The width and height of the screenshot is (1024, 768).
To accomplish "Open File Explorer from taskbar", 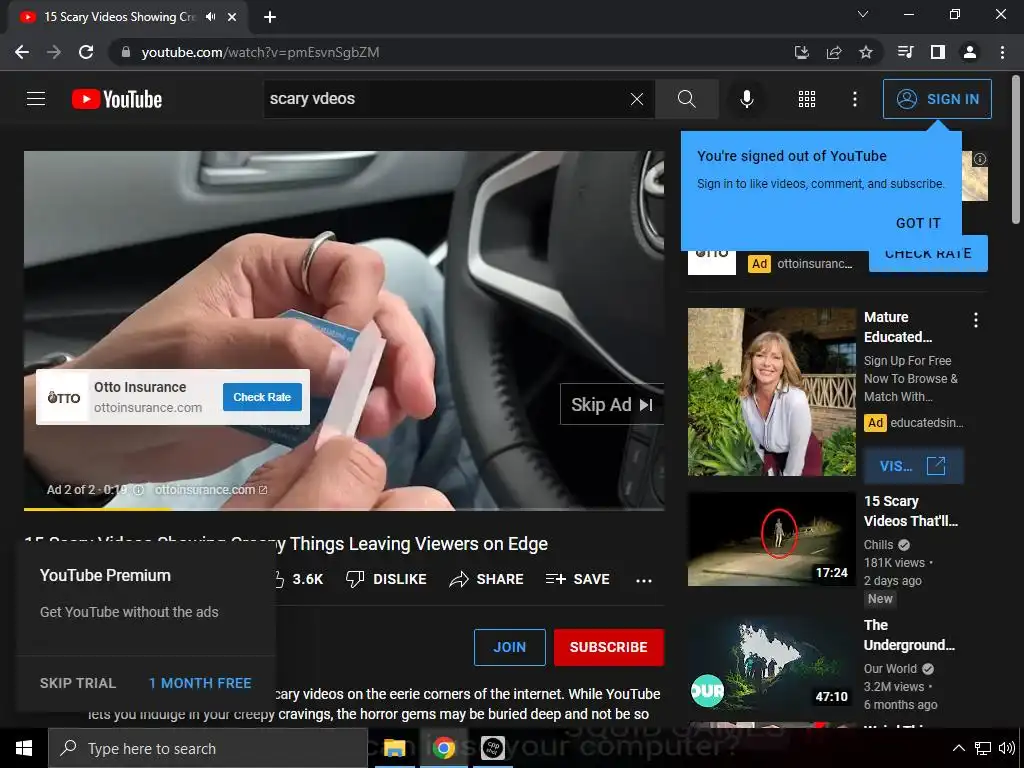I will [x=394, y=748].
